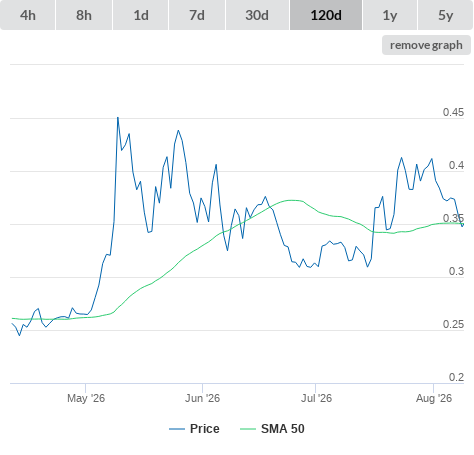Click the green SMA 50 line marker

248,429
